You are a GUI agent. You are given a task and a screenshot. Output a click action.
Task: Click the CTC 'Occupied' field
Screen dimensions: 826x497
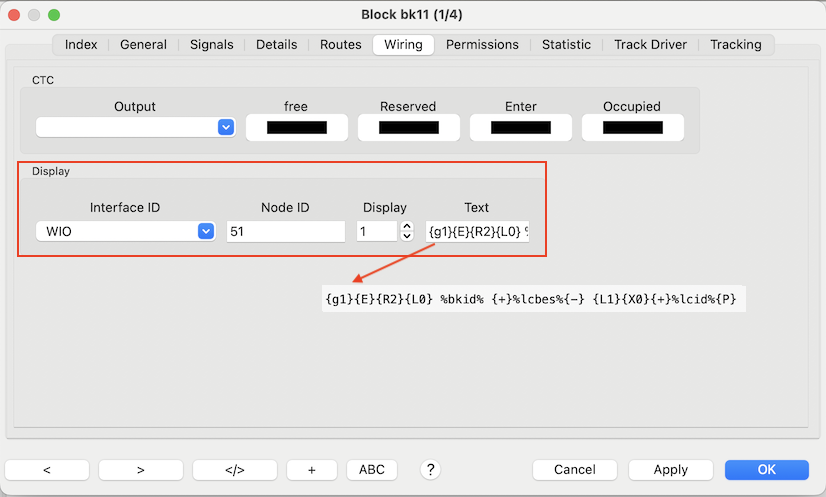tap(632, 128)
